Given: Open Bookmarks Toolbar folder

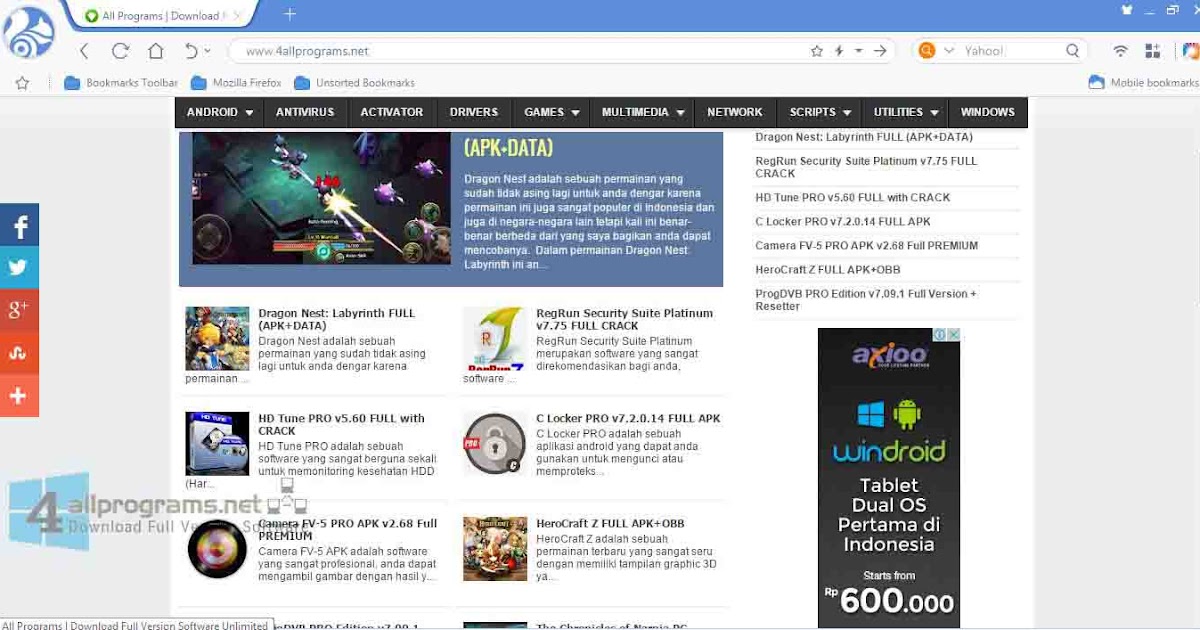Looking at the screenshot, I should (x=121, y=83).
